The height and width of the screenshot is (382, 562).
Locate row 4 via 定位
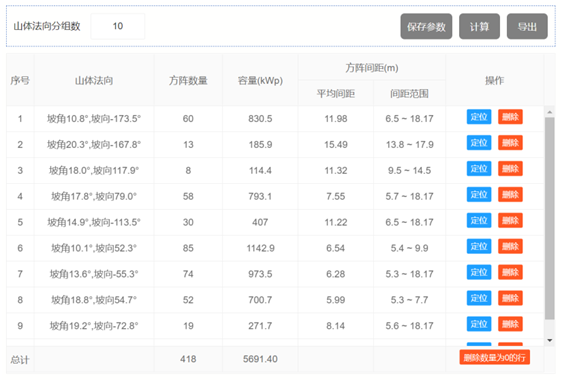pos(479,195)
